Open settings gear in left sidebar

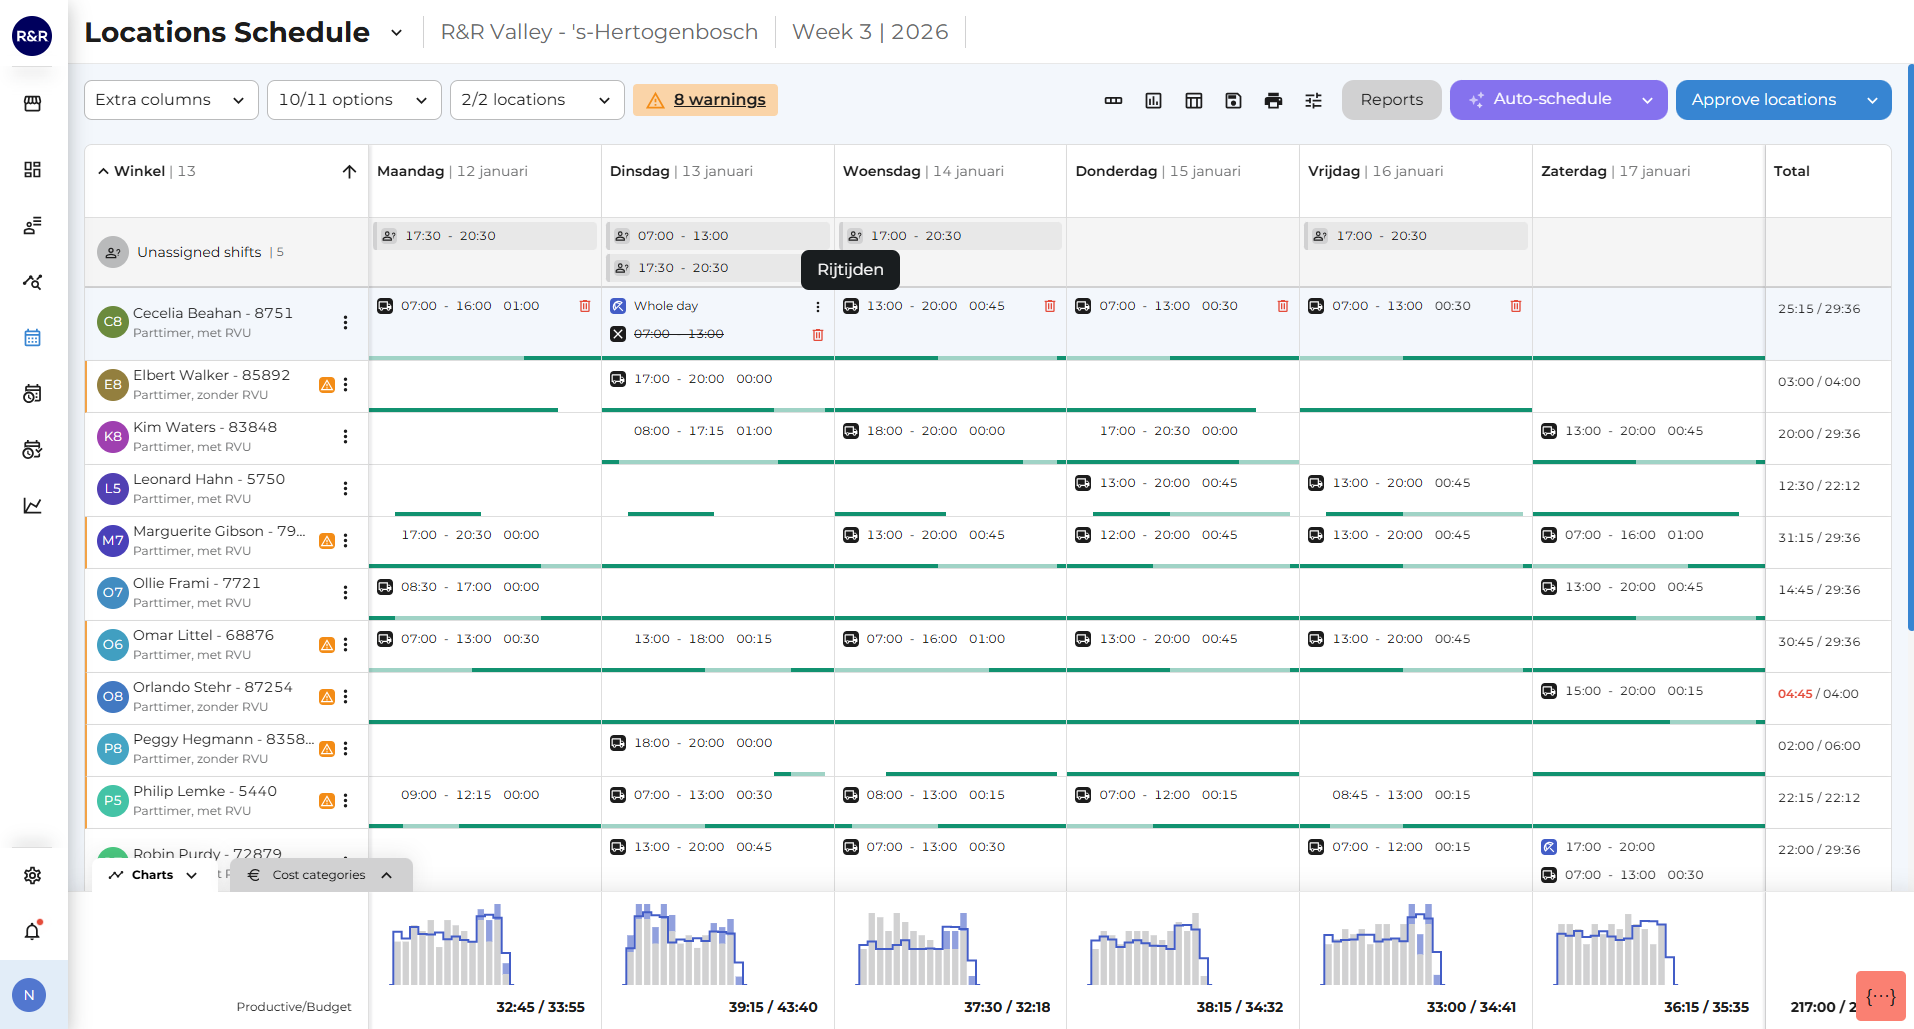tap(32, 875)
